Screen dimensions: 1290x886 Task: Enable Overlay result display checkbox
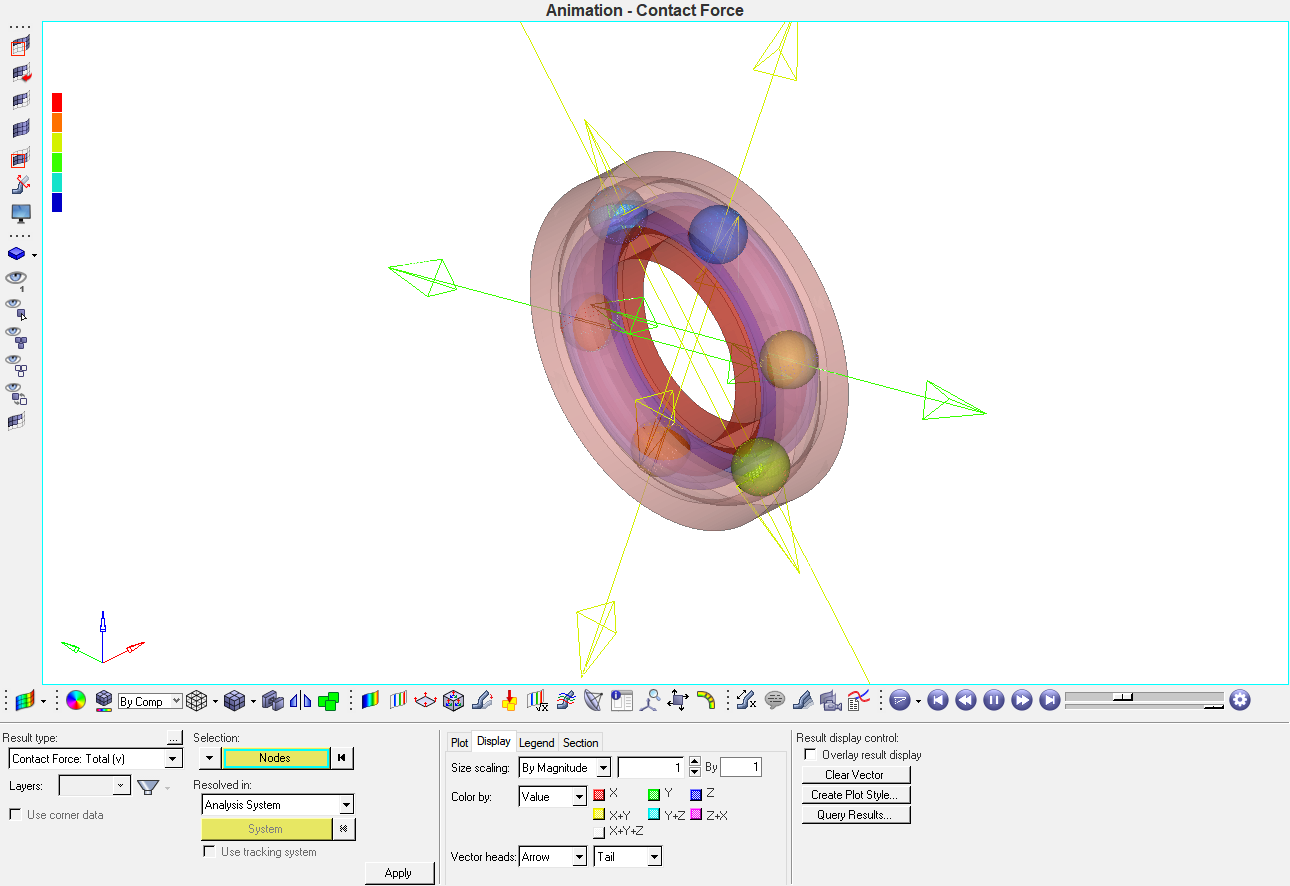pyautogui.click(x=810, y=755)
